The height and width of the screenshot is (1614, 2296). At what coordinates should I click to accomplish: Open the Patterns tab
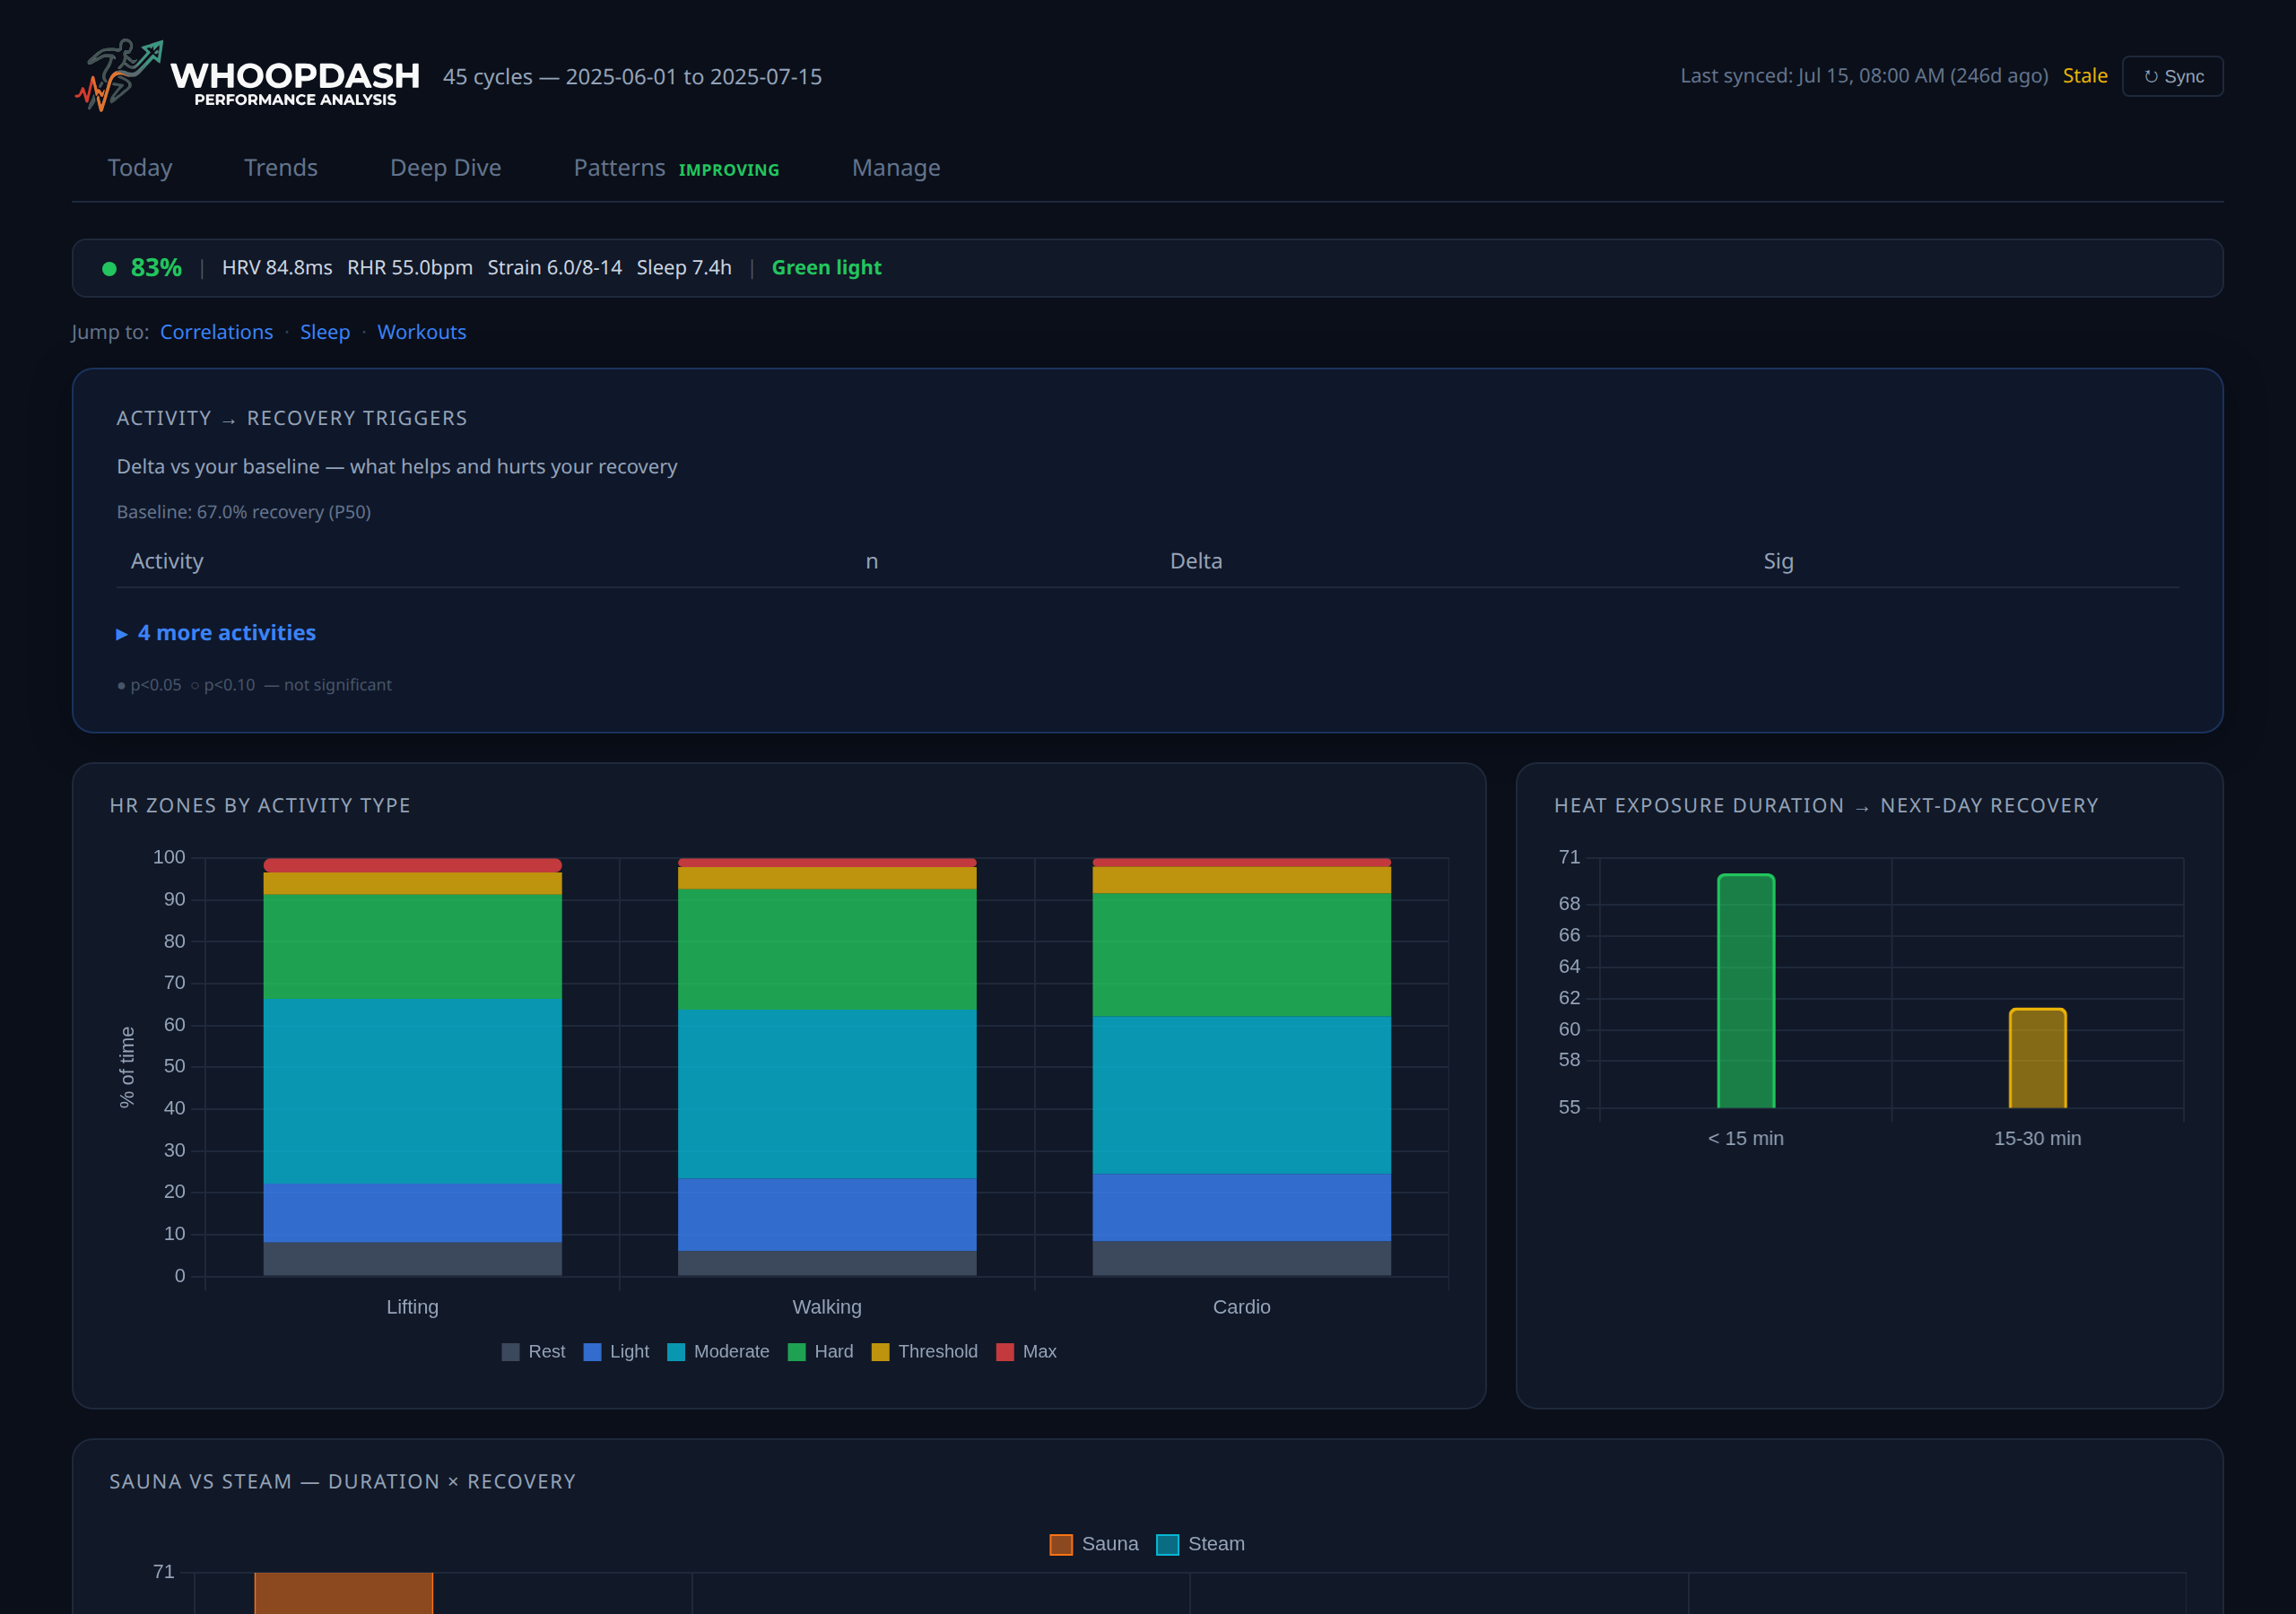pos(619,167)
